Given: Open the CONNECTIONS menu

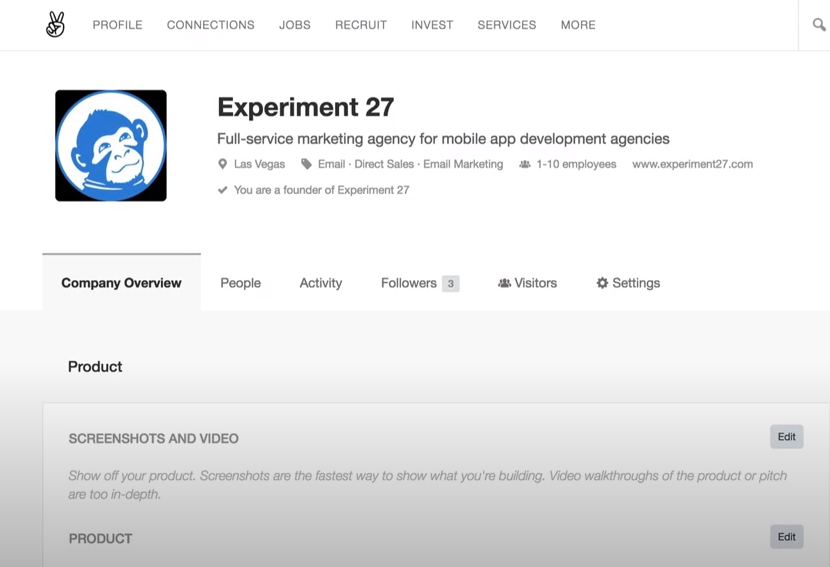Looking at the screenshot, I should 211,25.
